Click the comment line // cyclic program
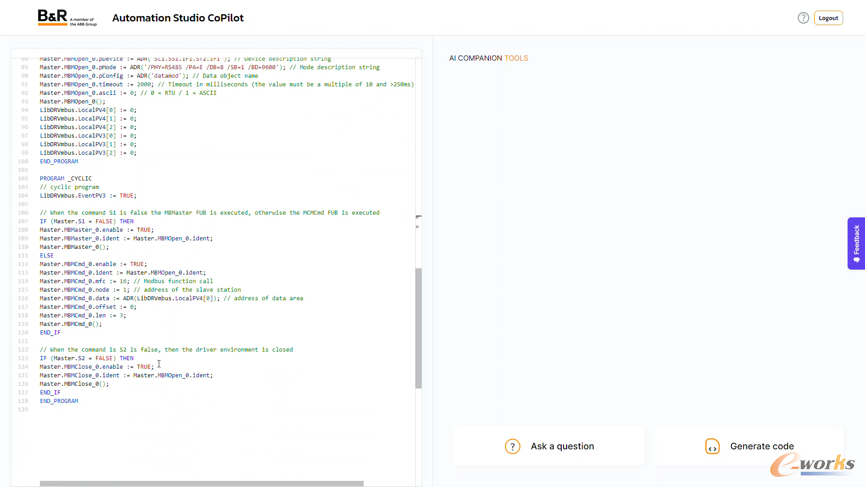This screenshot has width=865, height=487. [x=69, y=187]
